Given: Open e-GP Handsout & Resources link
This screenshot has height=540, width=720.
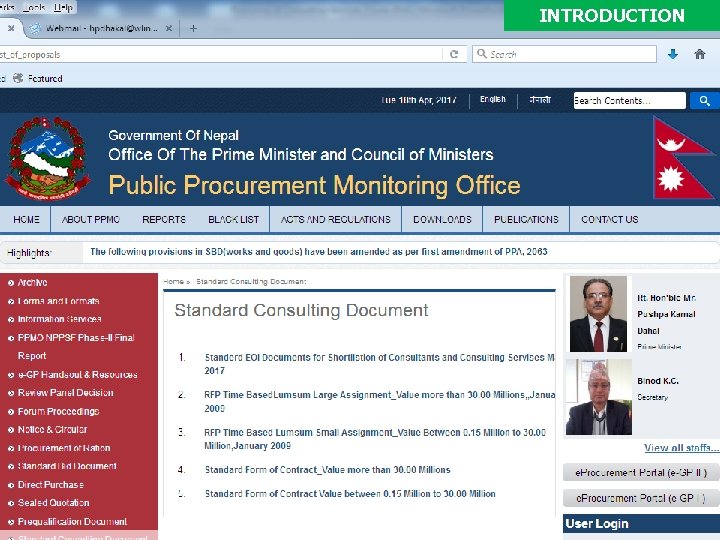Looking at the screenshot, I should (77, 375).
